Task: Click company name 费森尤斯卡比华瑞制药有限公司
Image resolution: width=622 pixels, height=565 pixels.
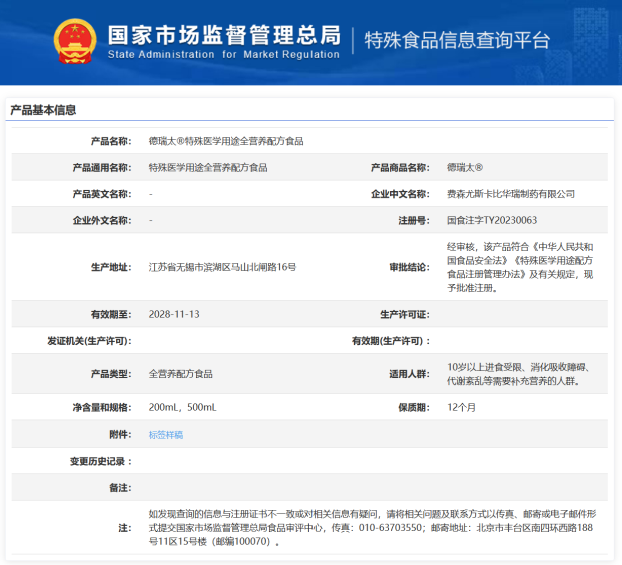Action: click(x=511, y=194)
